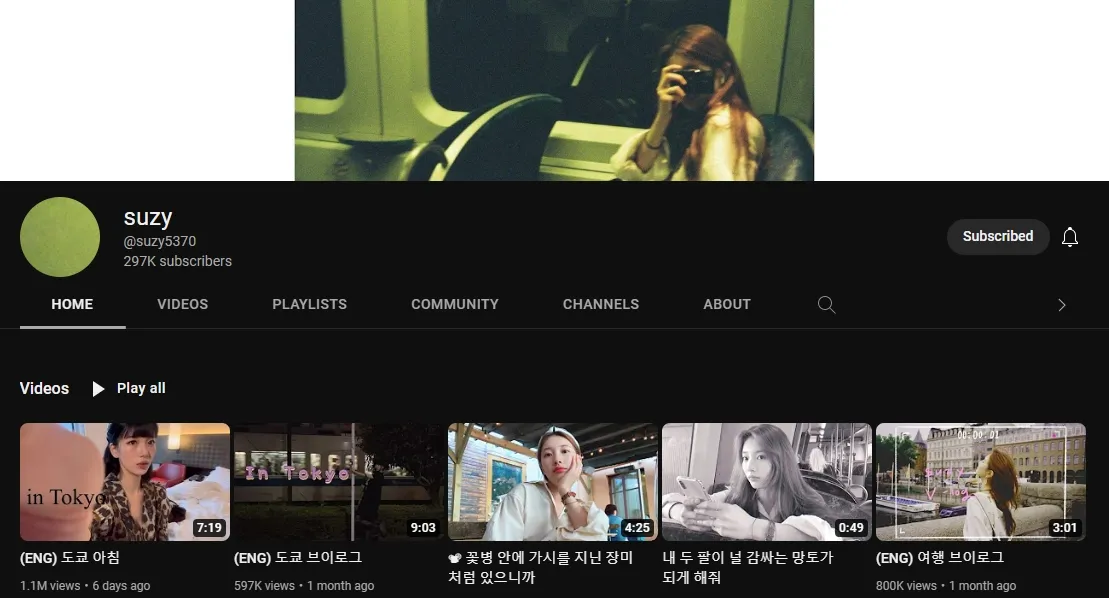Viewport: 1109px width, 598px height.
Task: Open the 7:19 Tokyo morning video thumbnail
Action: click(x=125, y=482)
